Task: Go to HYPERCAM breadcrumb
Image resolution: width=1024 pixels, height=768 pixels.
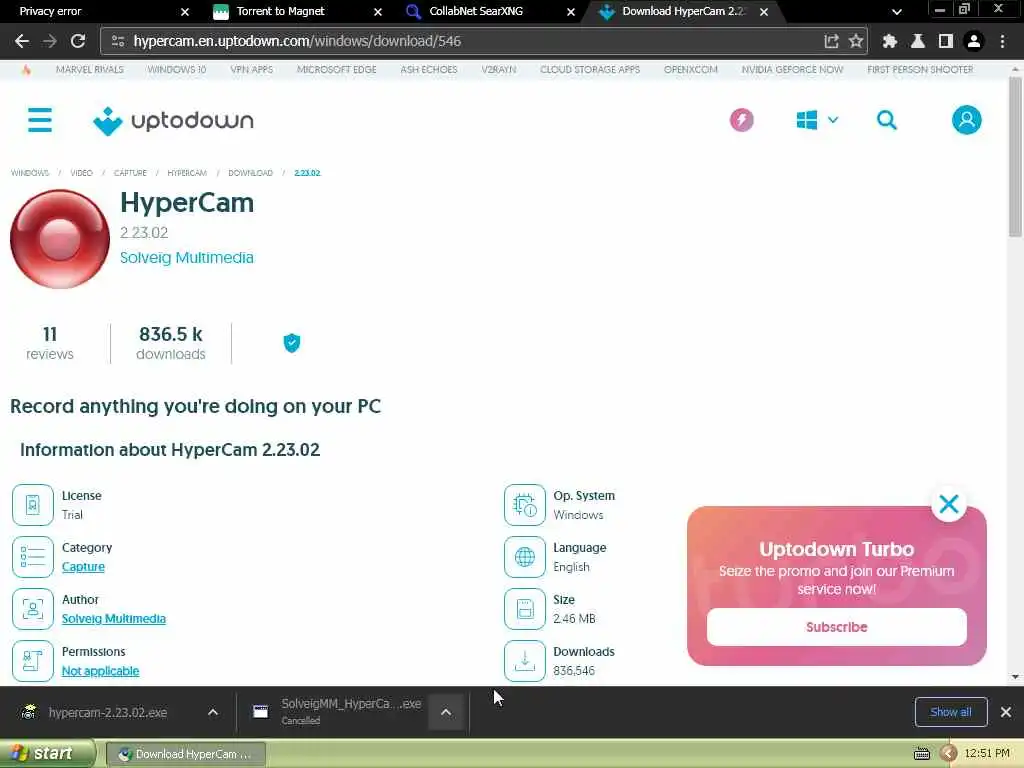Action: [x=187, y=173]
